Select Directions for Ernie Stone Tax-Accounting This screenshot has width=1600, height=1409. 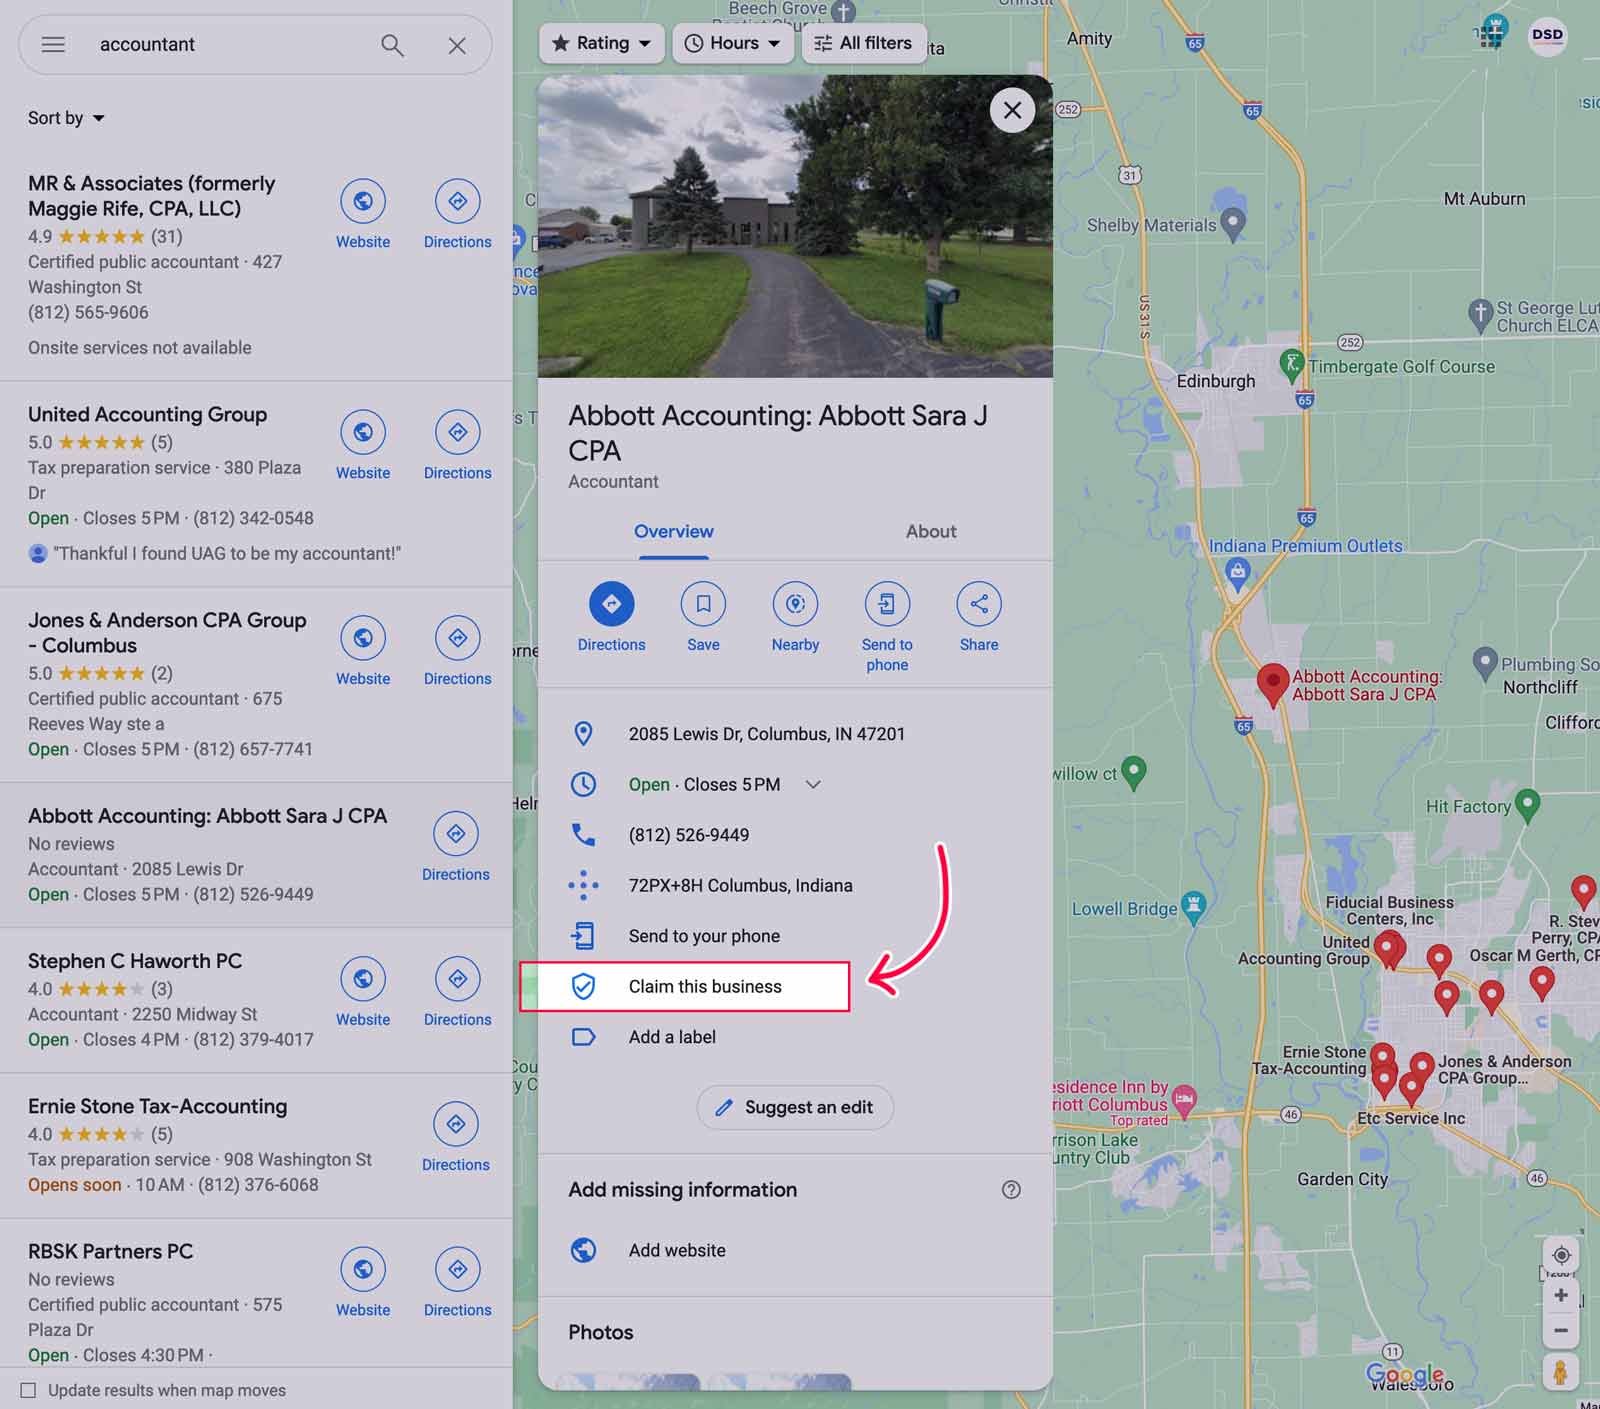coord(456,1124)
